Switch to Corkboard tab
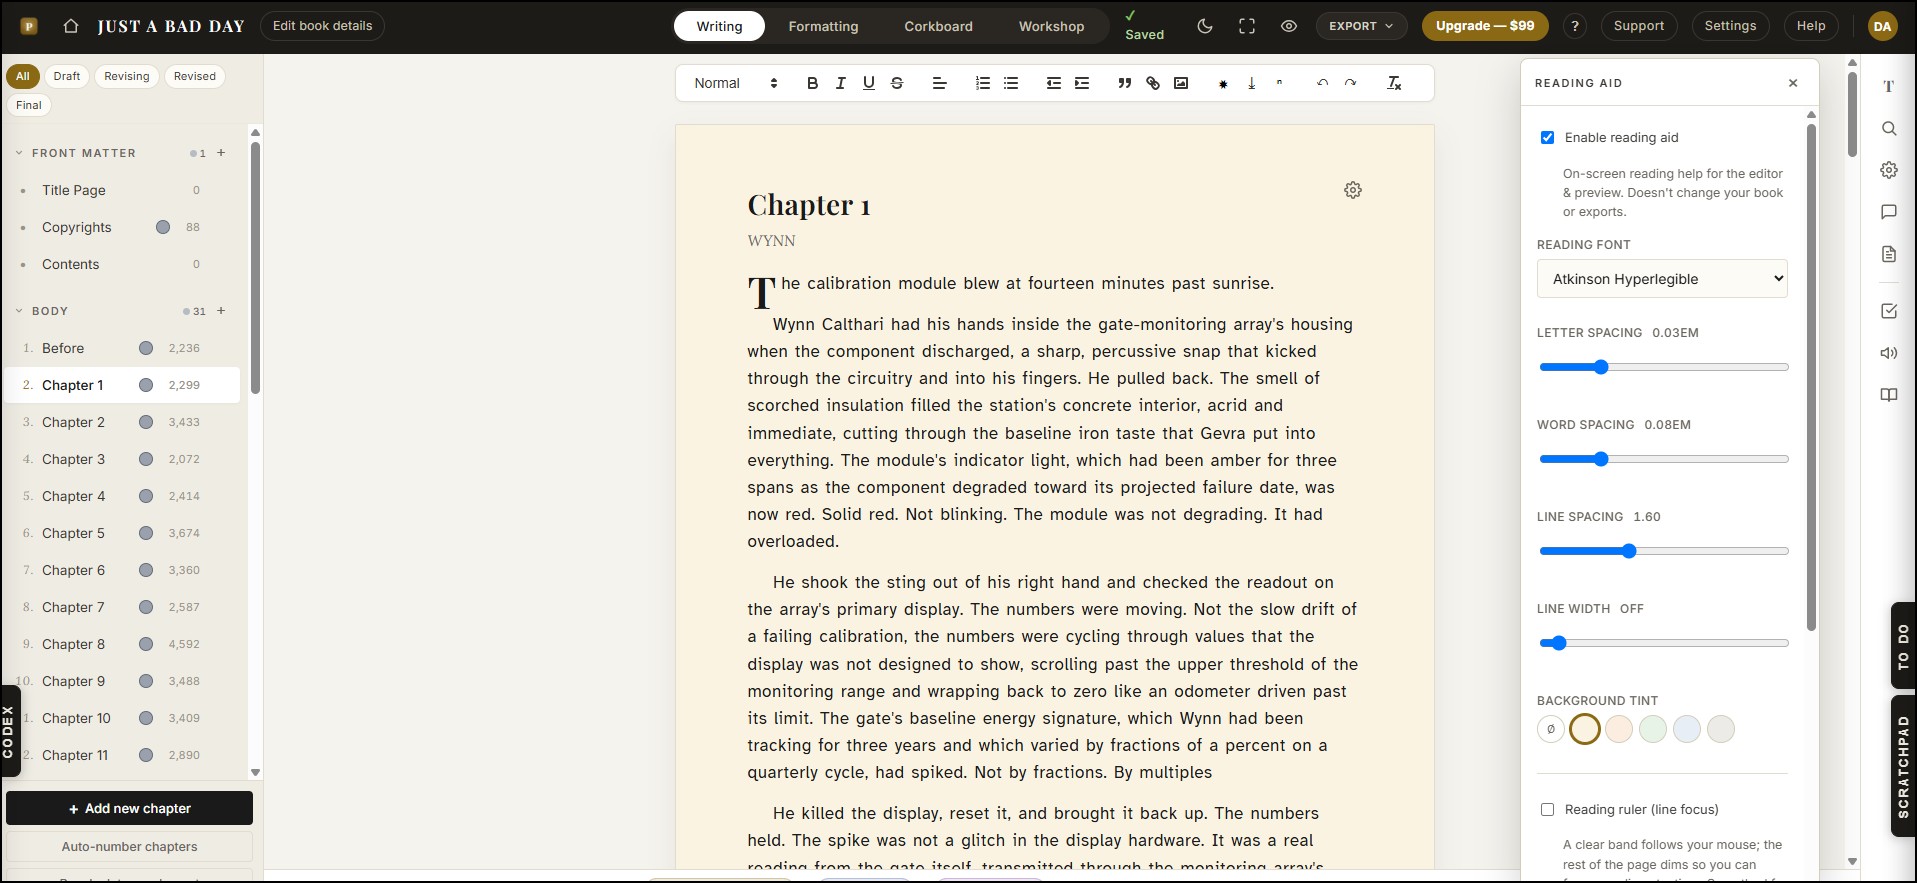This screenshot has width=1917, height=883. [x=938, y=26]
